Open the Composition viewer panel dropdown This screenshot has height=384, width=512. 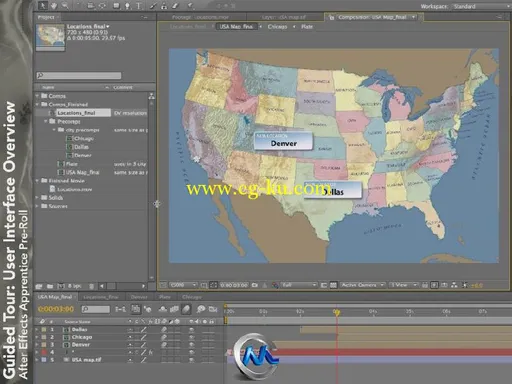(414, 17)
